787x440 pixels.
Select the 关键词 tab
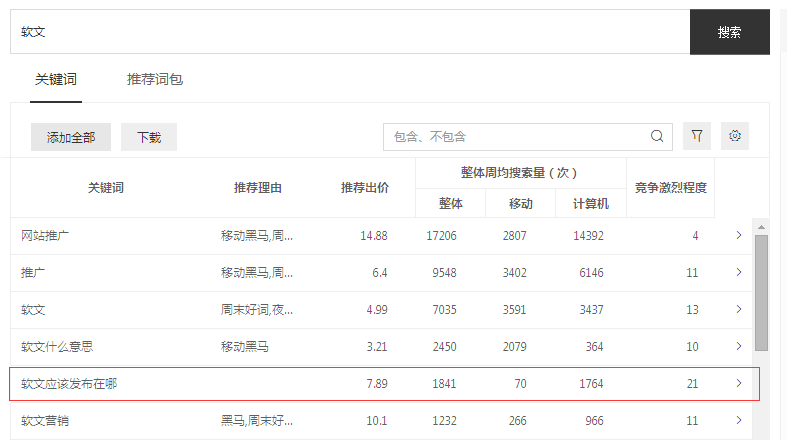(56, 79)
